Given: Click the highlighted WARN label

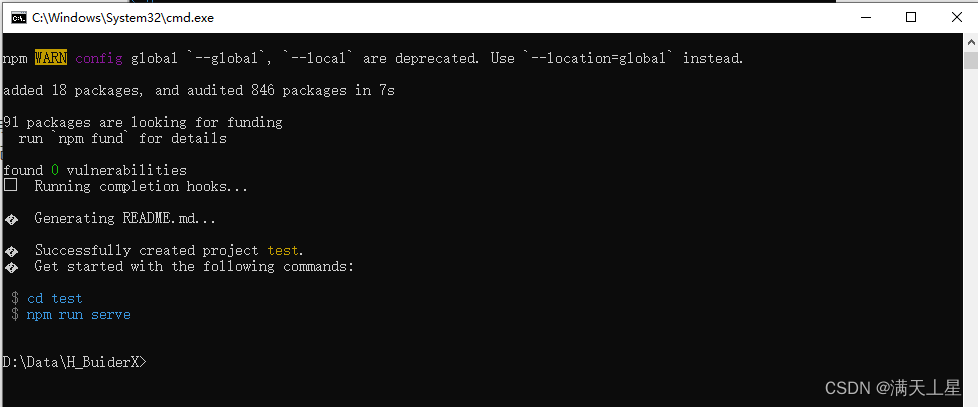Looking at the screenshot, I should pos(51,58).
